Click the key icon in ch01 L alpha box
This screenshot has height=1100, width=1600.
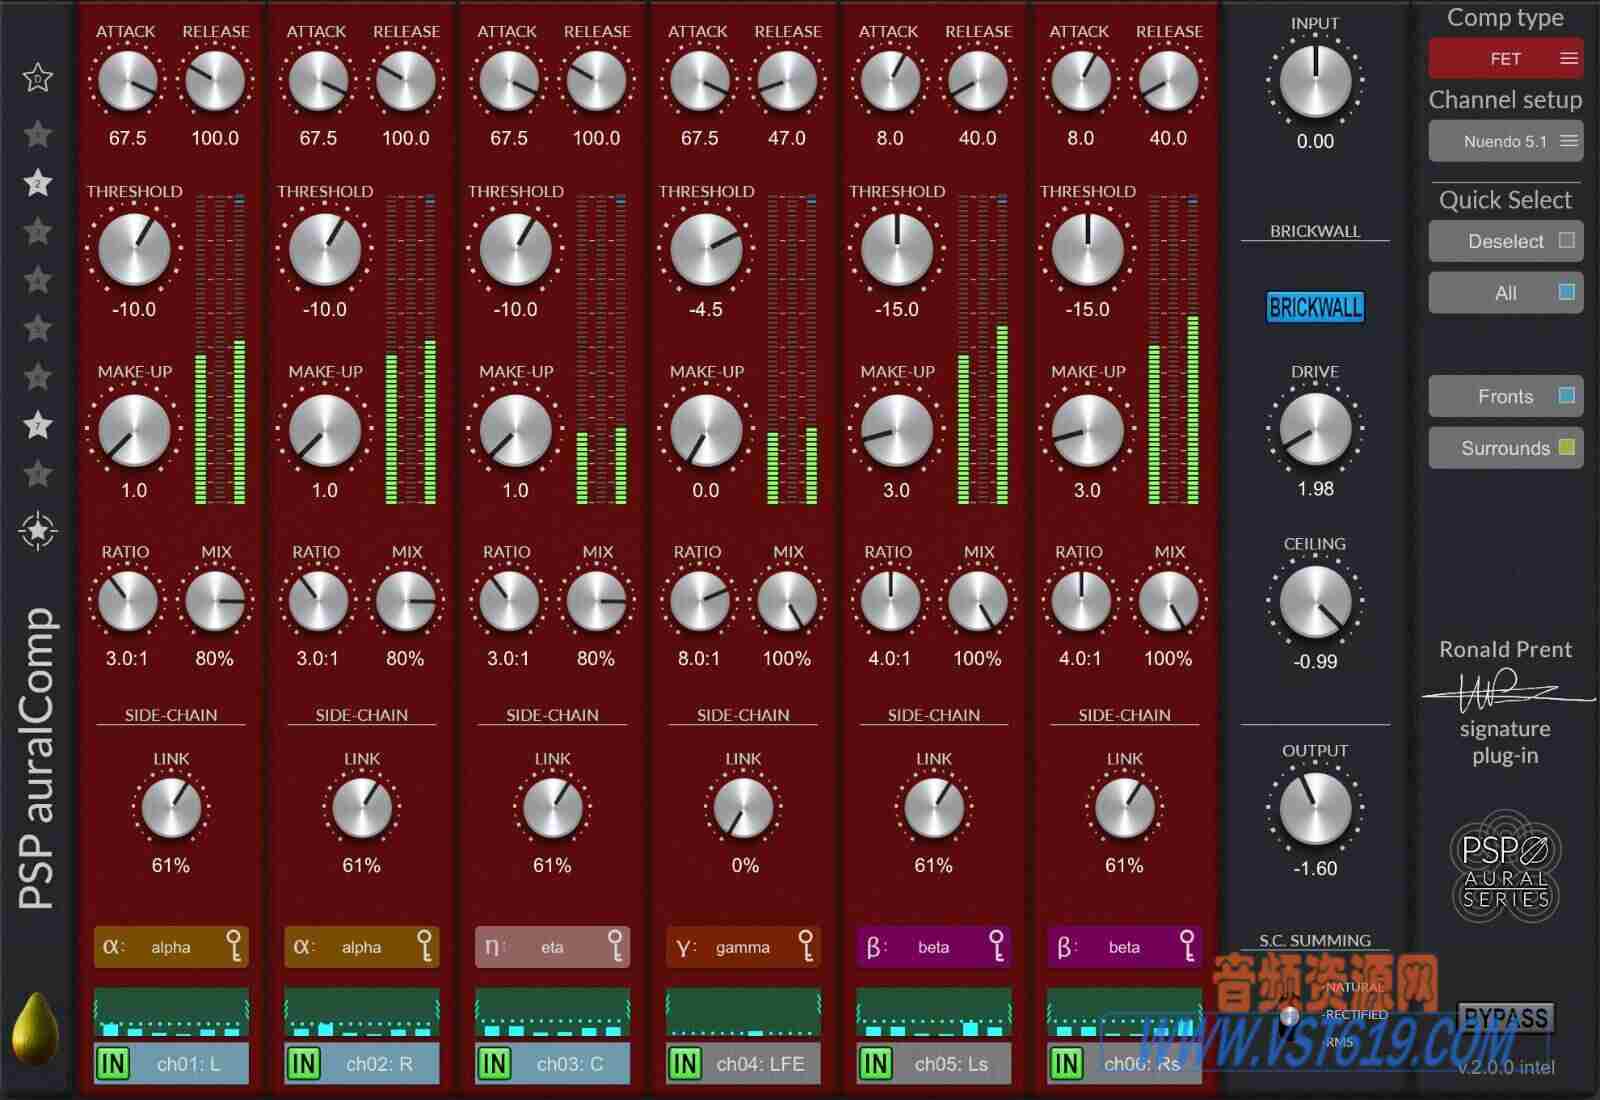[x=233, y=946]
